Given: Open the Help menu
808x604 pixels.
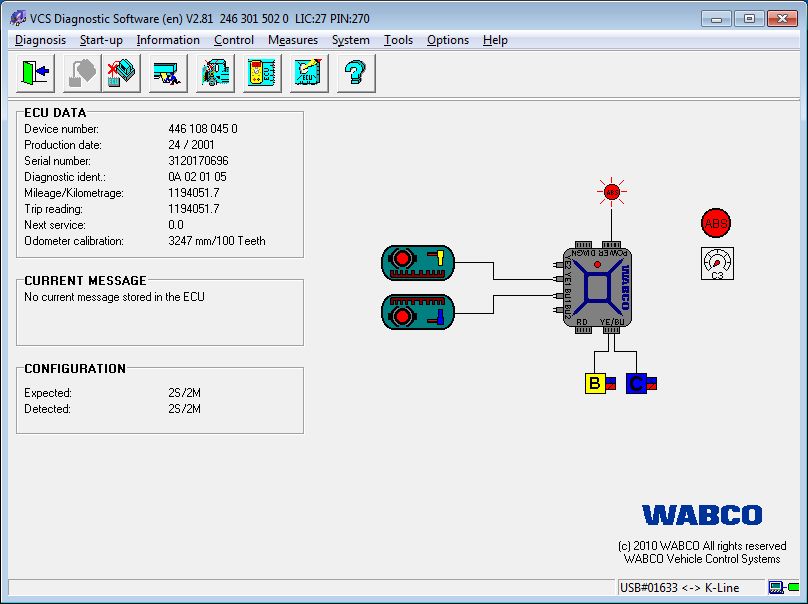Looking at the screenshot, I should pyautogui.click(x=495, y=40).
